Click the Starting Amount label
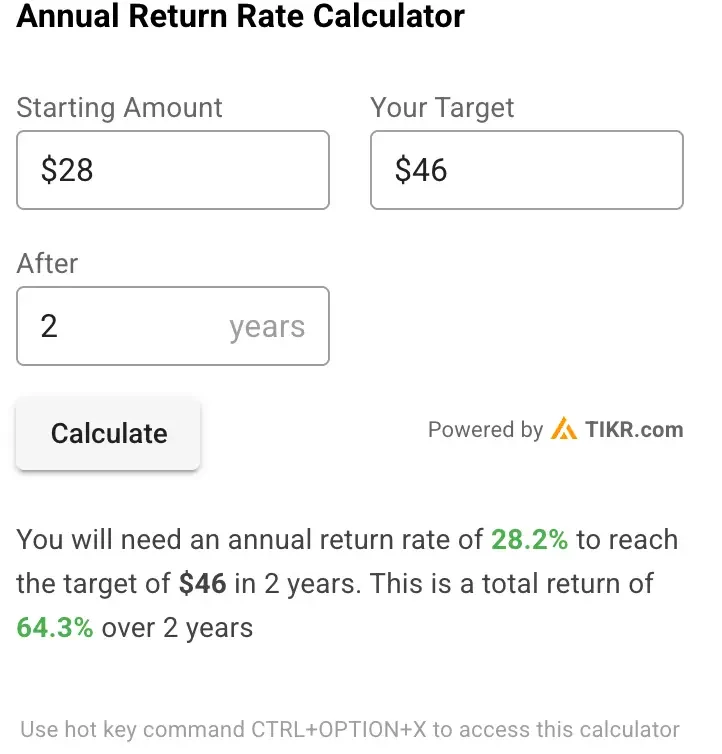Viewport: 722px width, 754px height. (x=119, y=107)
